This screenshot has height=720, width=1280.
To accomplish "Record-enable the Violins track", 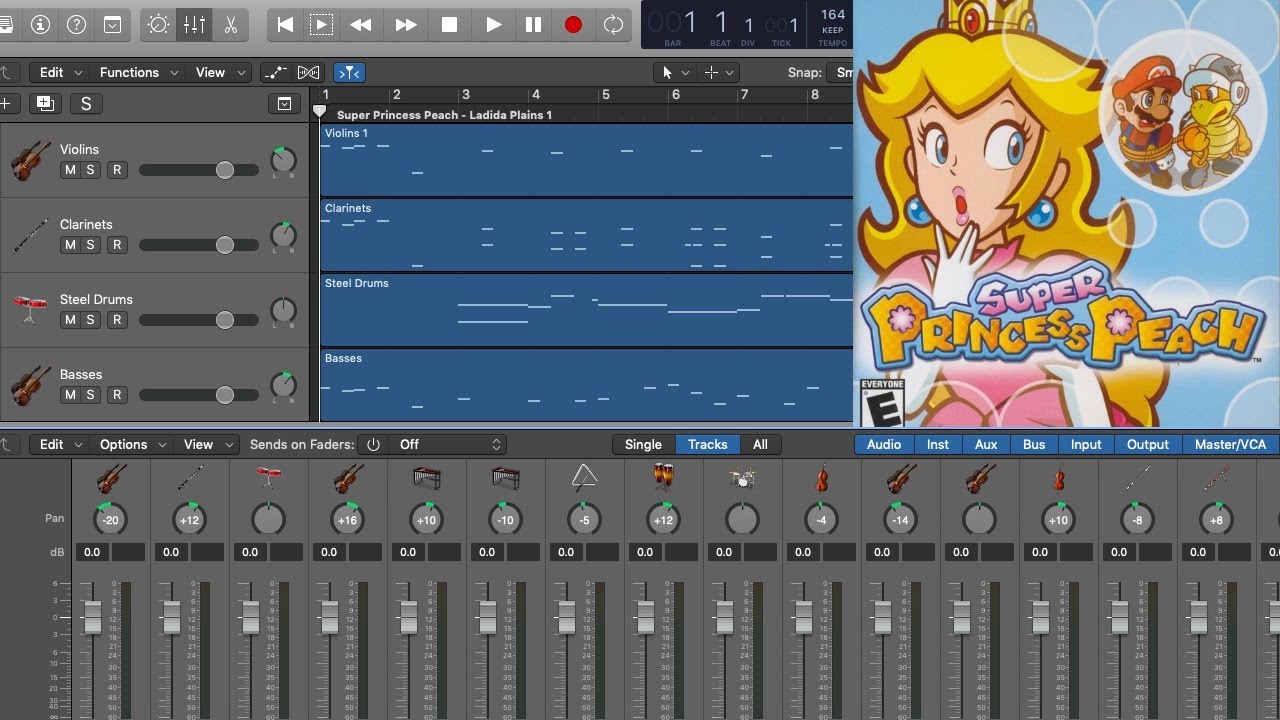I will [x=117, y=170].
